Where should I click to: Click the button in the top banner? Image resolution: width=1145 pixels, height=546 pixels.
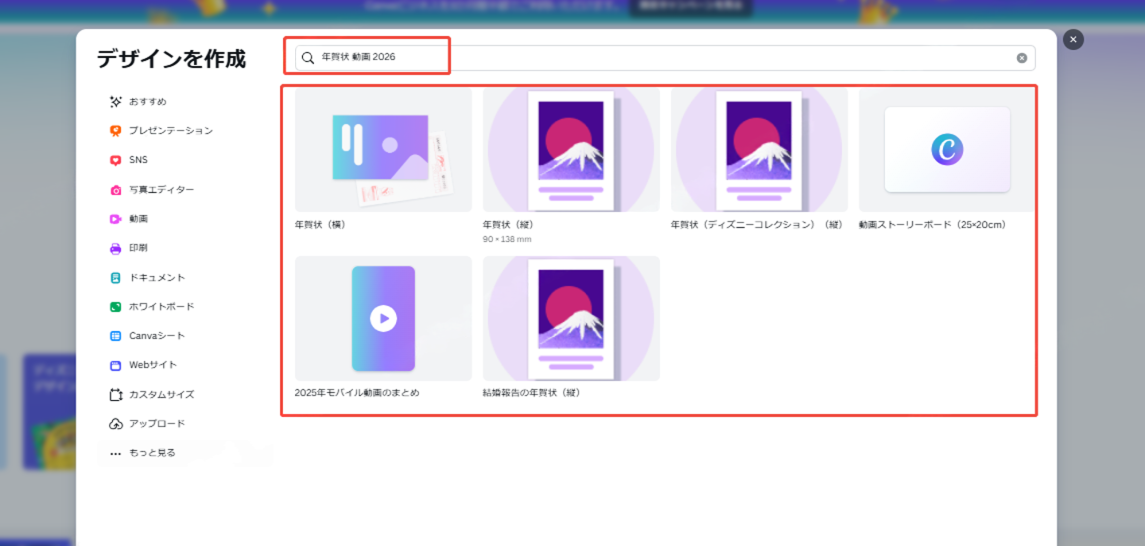click(691, 6)
